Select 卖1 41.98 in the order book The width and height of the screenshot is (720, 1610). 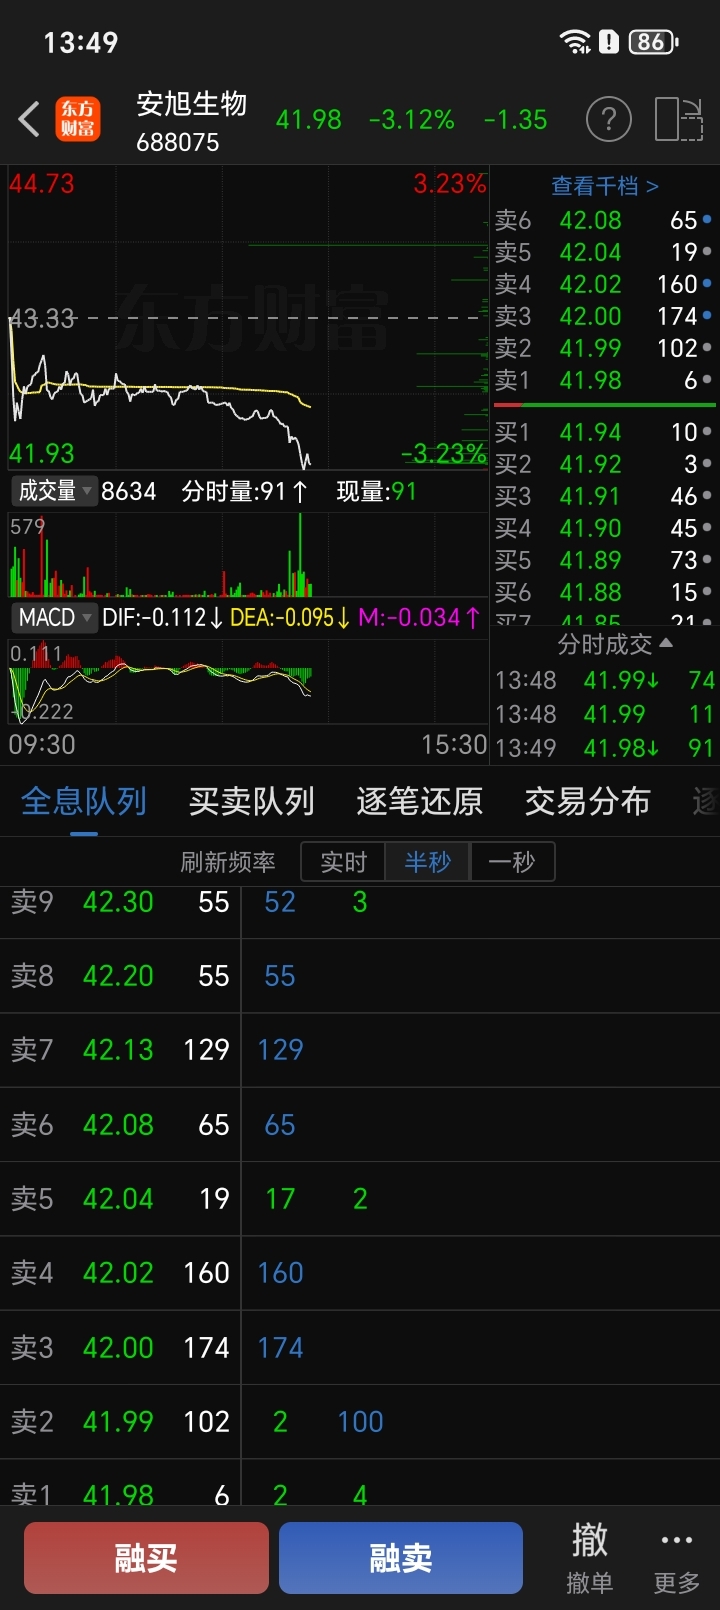(x=604, y=380)
